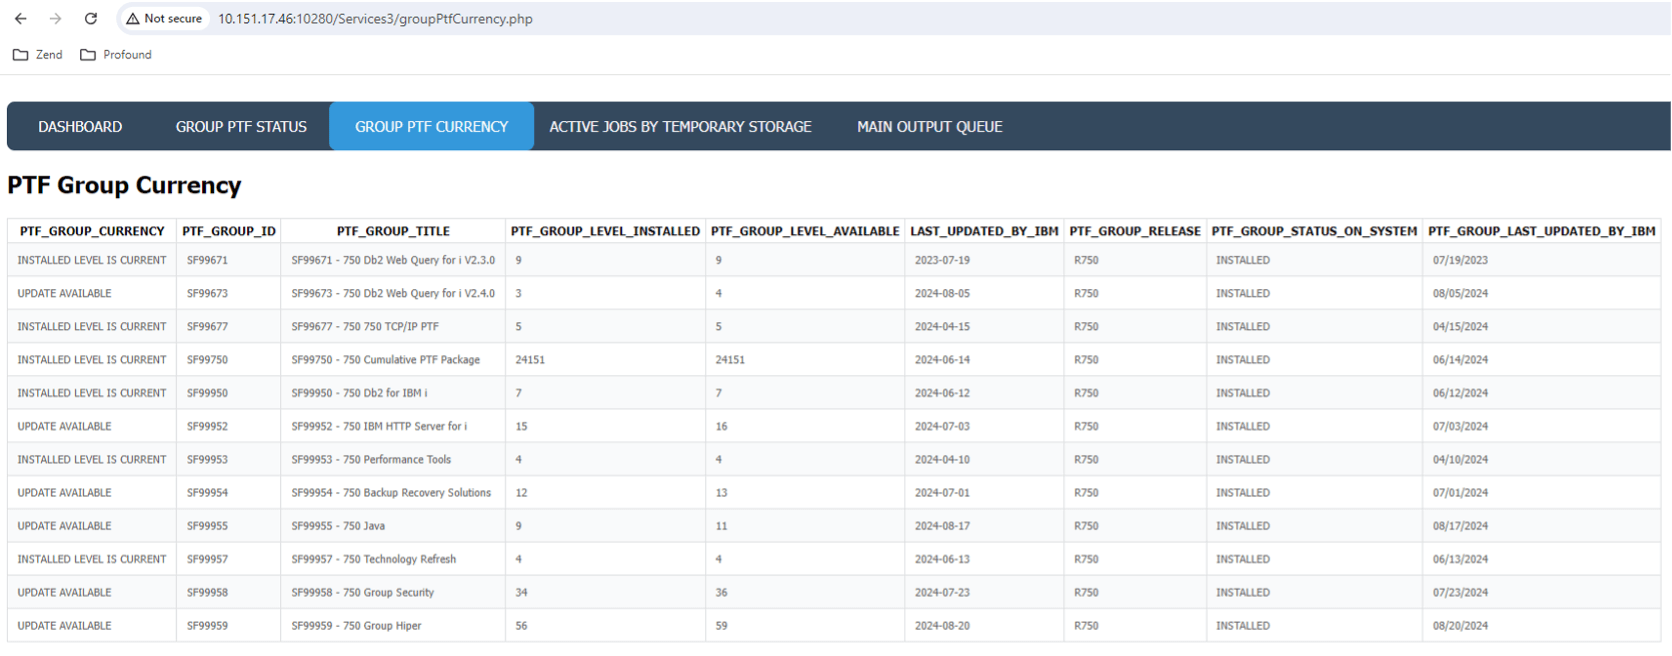1672x656 pixels.
Task: Select the SF99750 group ID cell
Action: 207,360
